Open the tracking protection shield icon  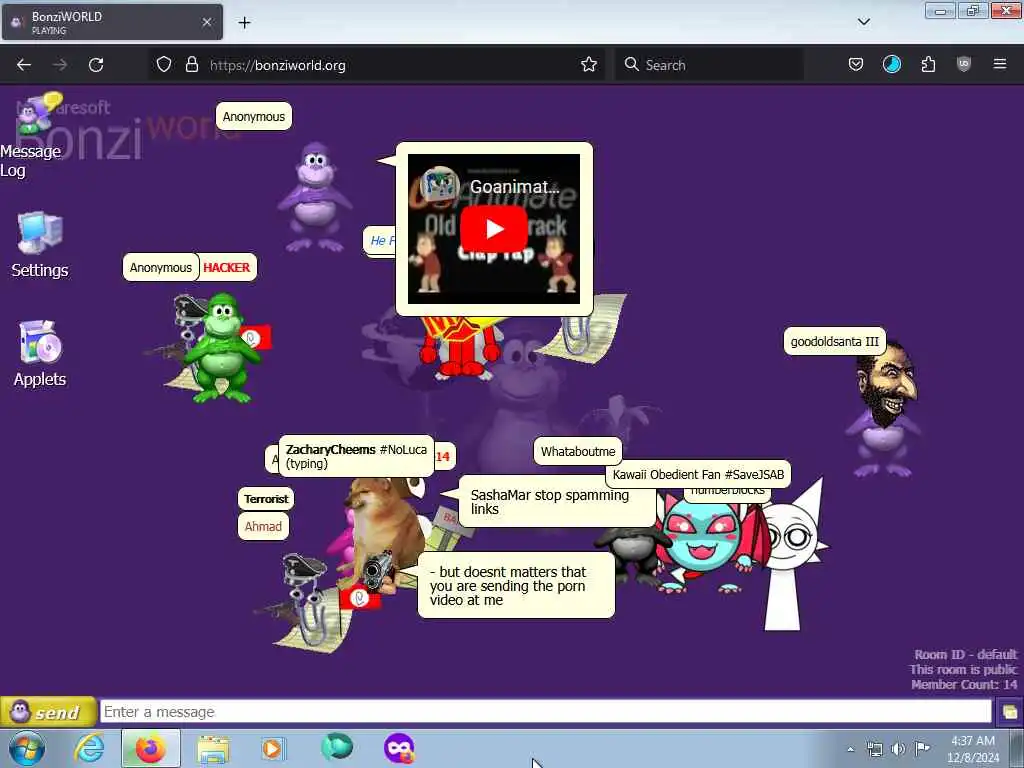[164, 65]
